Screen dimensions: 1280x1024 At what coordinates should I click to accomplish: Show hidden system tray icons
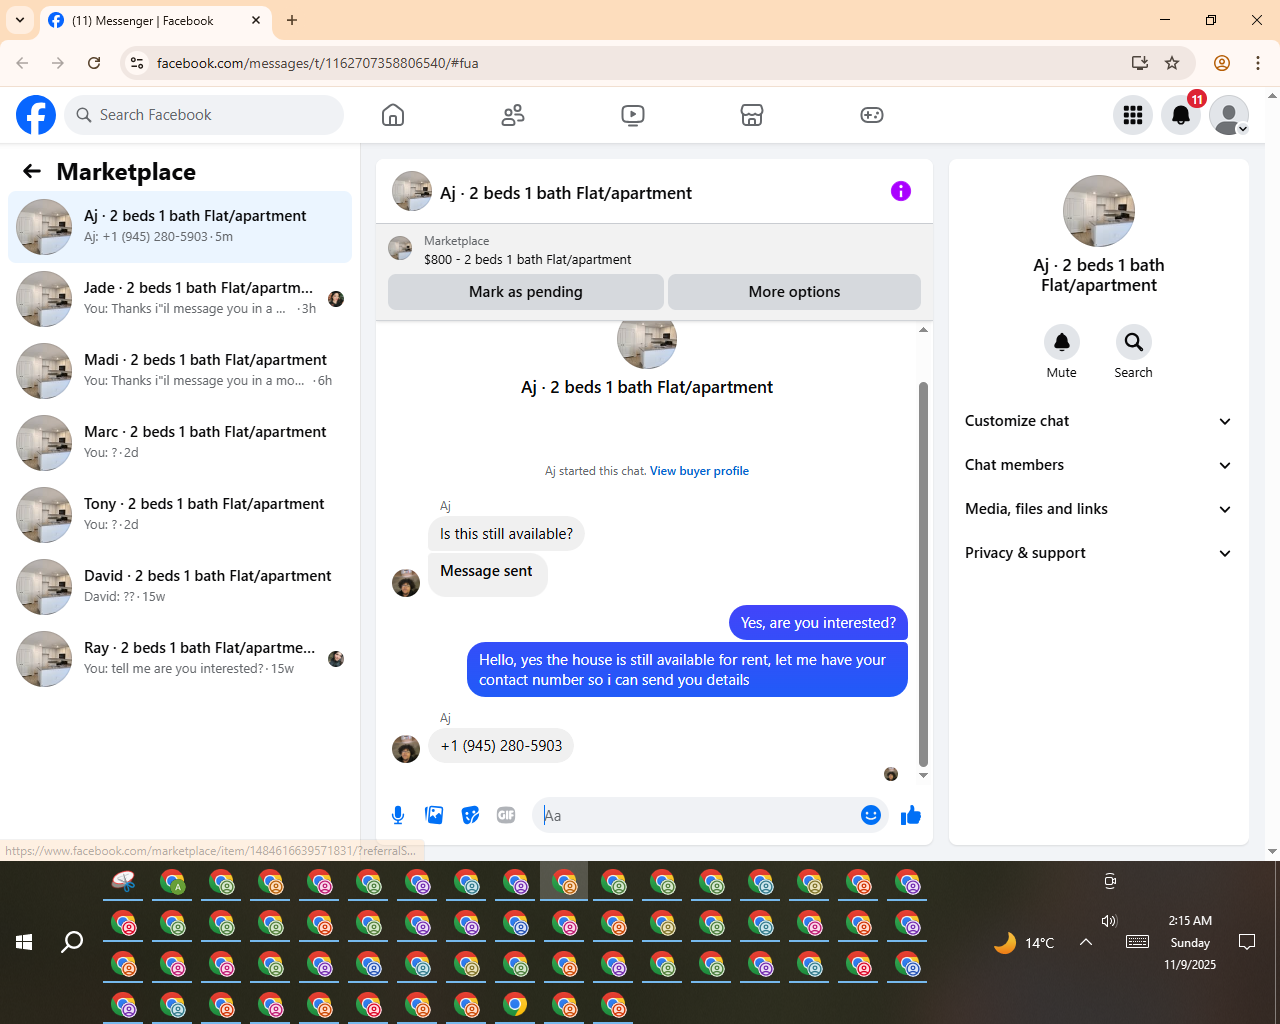click(x=1086, y=942)
